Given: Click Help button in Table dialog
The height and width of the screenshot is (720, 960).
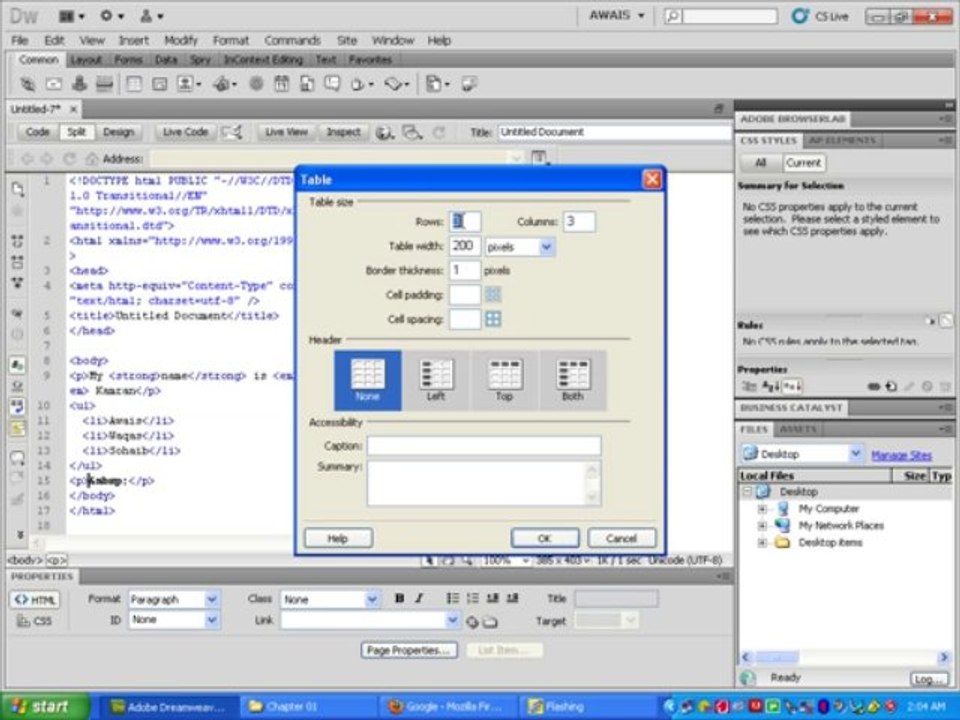Looking at the screenshot, I should 338,538.
